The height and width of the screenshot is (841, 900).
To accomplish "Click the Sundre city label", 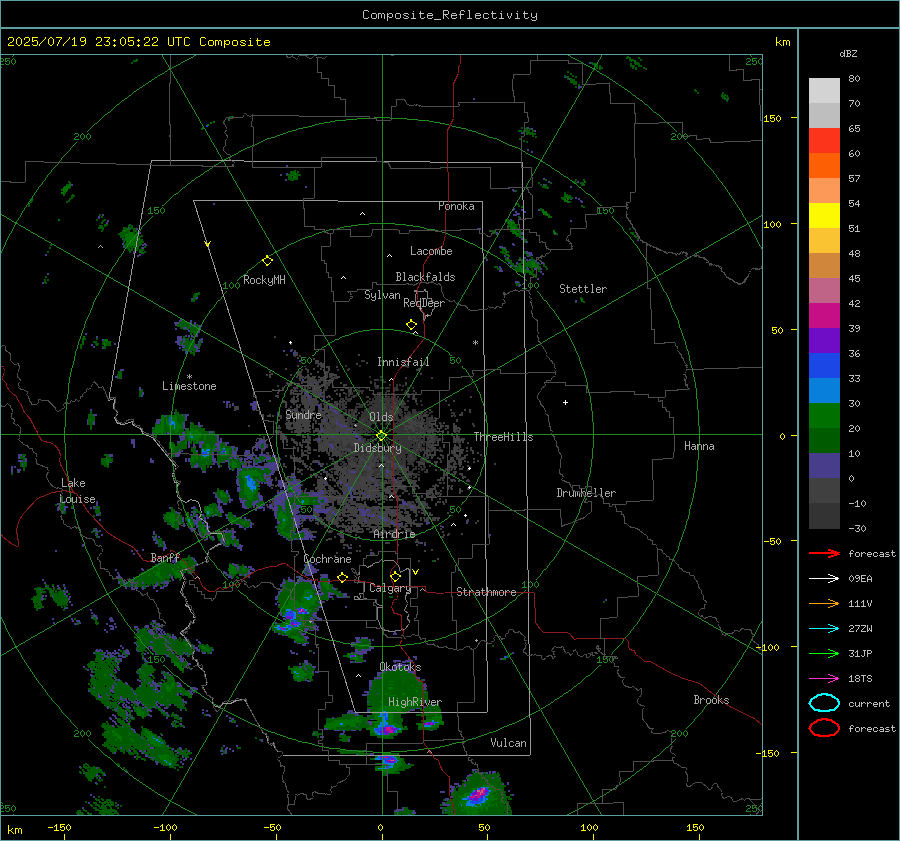I will 303,415.
